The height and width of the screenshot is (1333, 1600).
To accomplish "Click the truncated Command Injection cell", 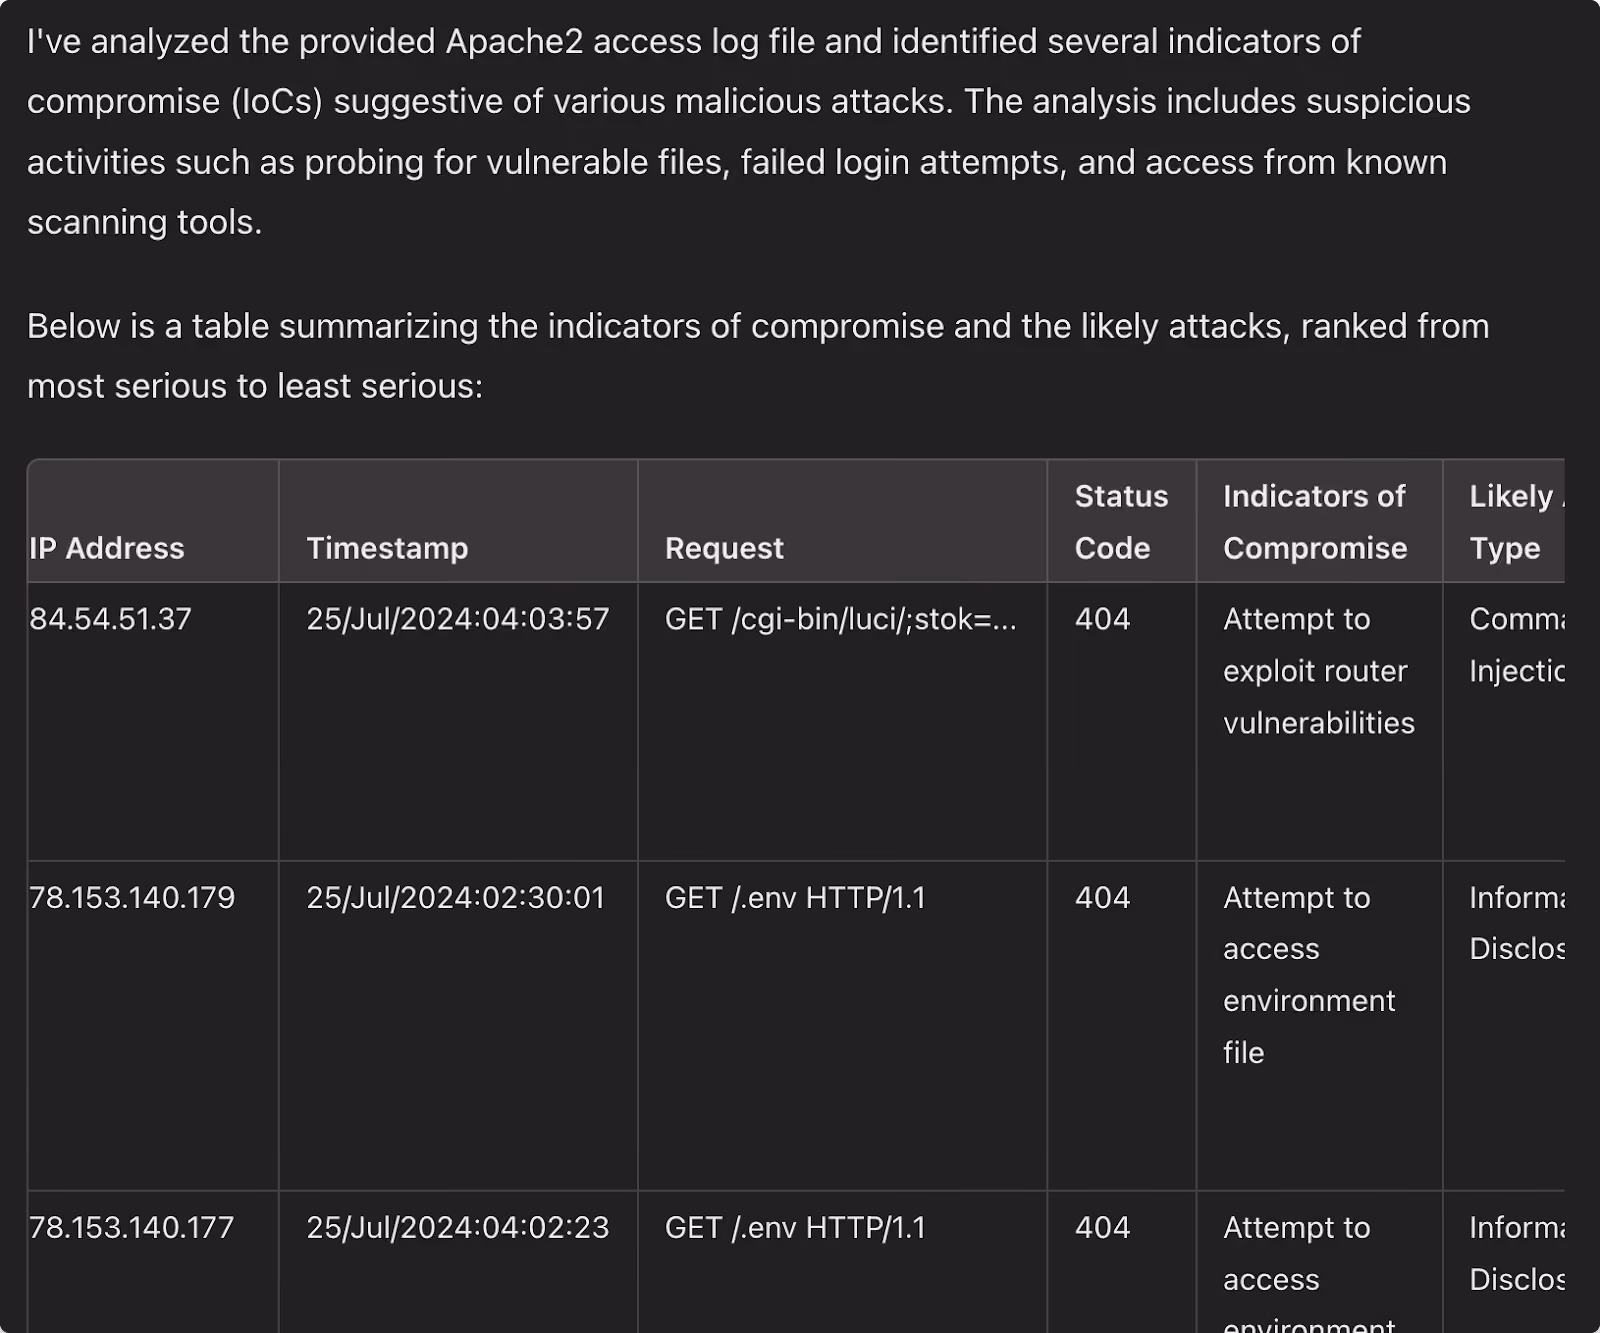I will pos(1517,645).
